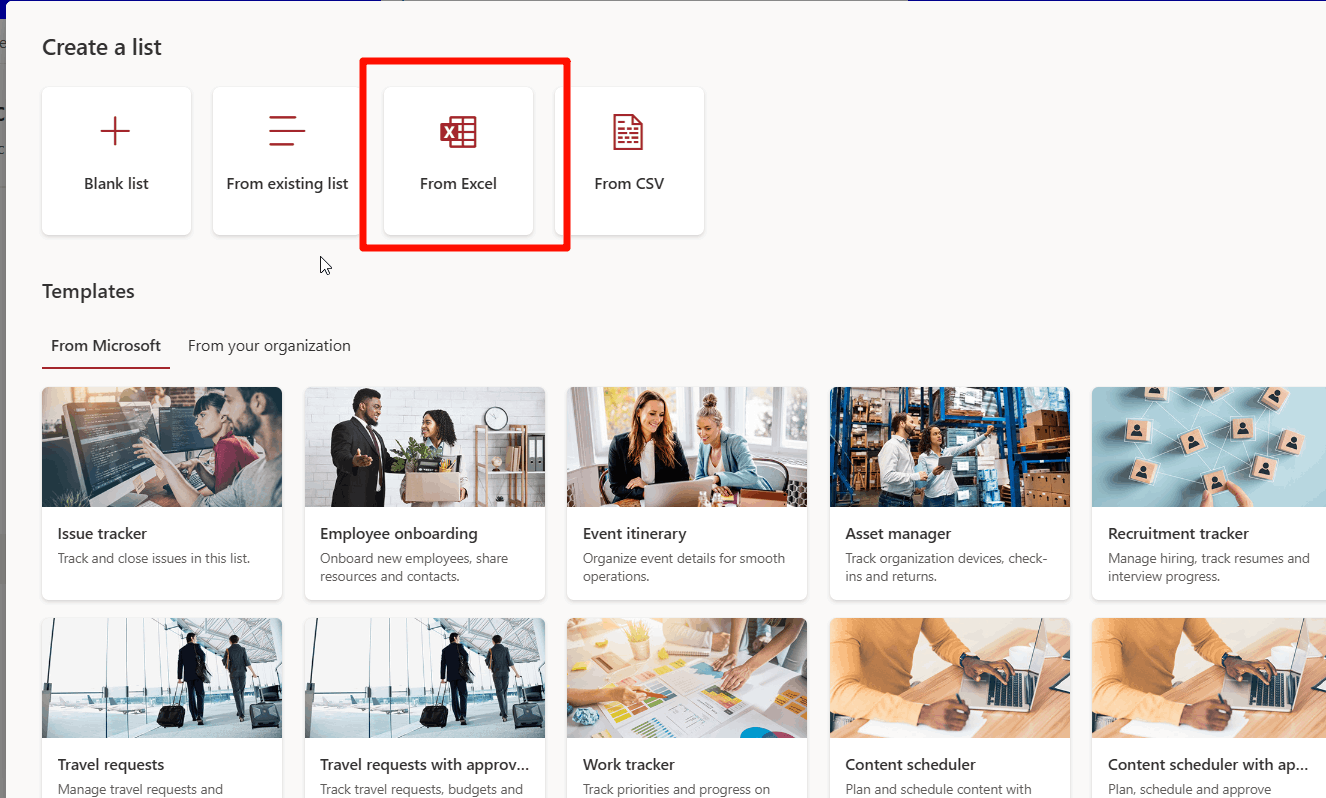Click 'Organize event details for smooth operations' description
Viewport: 1326px width, 798px height.
tap(684, 568)
